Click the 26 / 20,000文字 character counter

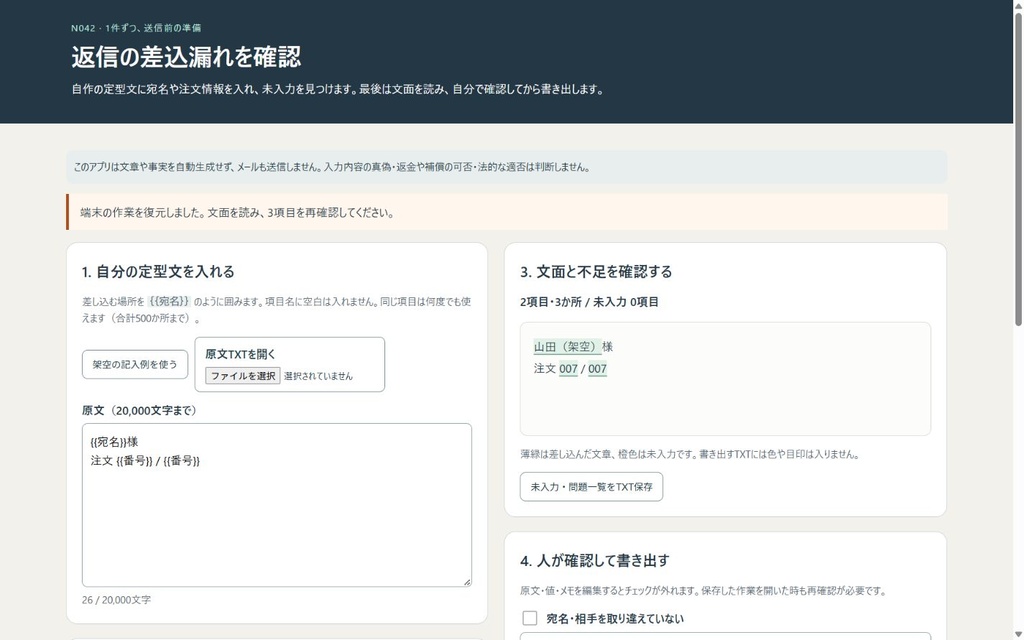click(x=116, y=600)
